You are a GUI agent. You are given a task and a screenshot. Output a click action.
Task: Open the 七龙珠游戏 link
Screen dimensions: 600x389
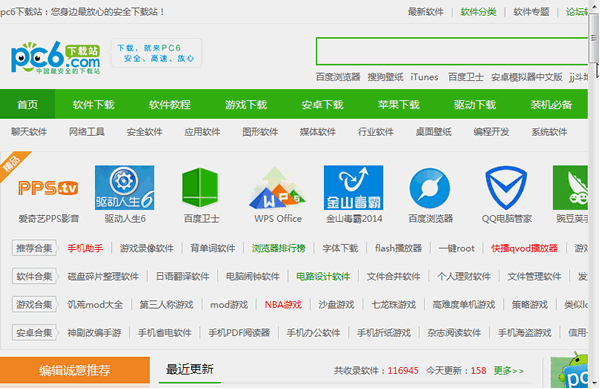pyautogui.click(x=394, y=305)
